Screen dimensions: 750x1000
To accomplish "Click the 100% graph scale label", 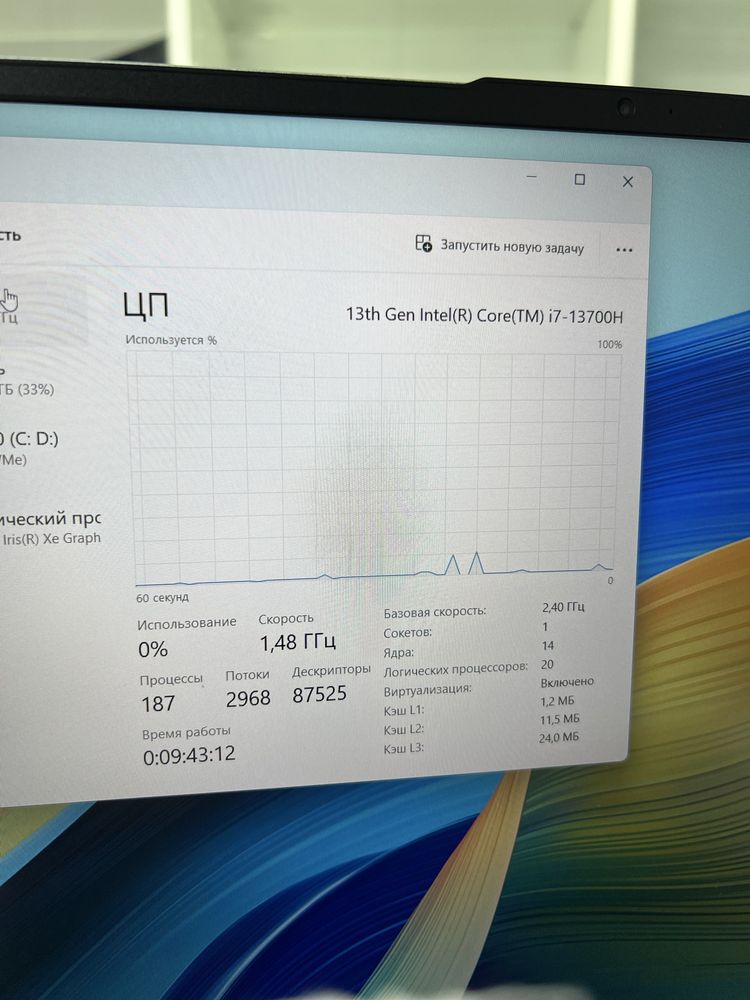I will tap(610, 344).
